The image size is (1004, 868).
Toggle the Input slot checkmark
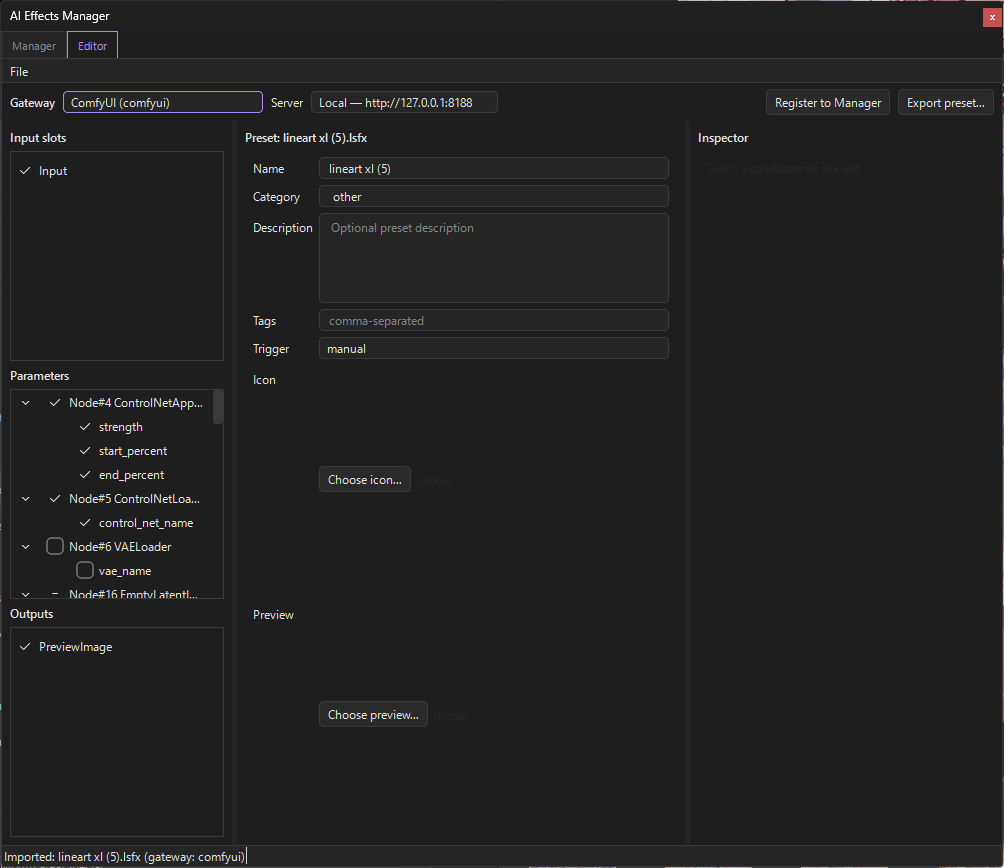point(26,171)
